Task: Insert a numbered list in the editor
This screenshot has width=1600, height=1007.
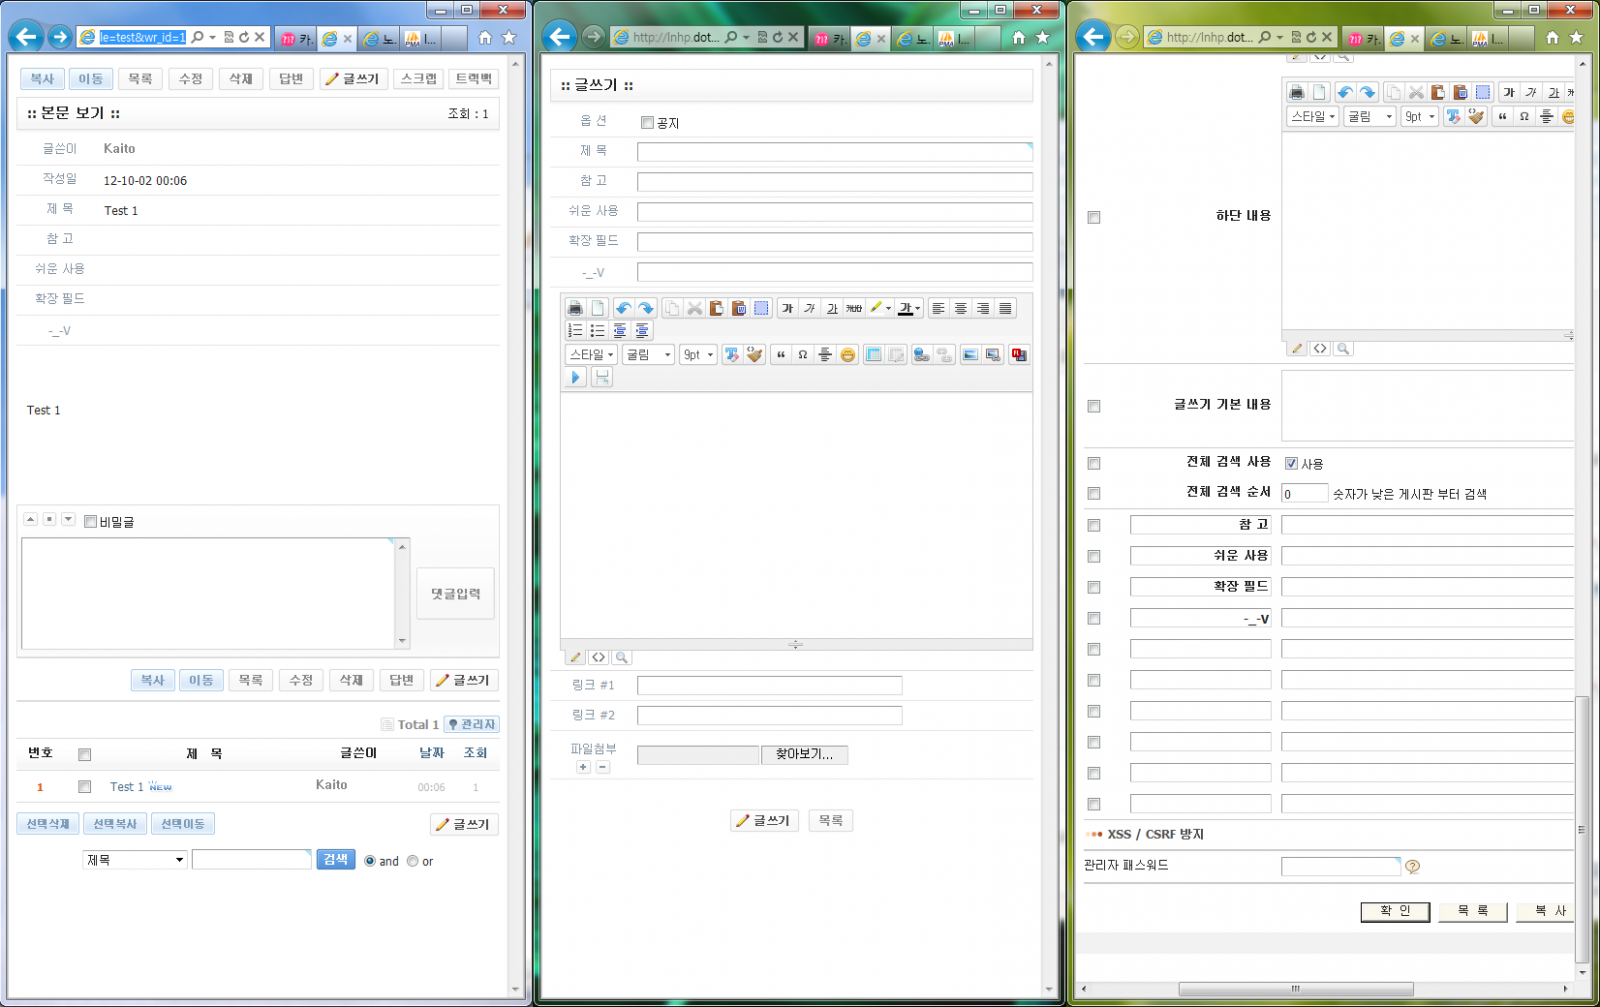Action: (x=575, y=331)
